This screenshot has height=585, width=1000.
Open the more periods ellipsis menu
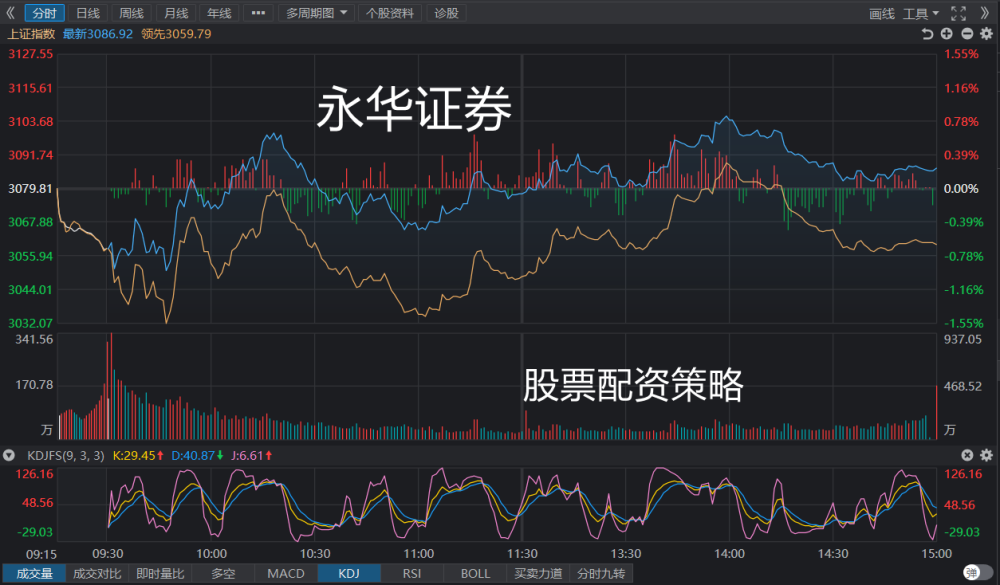coord(258,13)
